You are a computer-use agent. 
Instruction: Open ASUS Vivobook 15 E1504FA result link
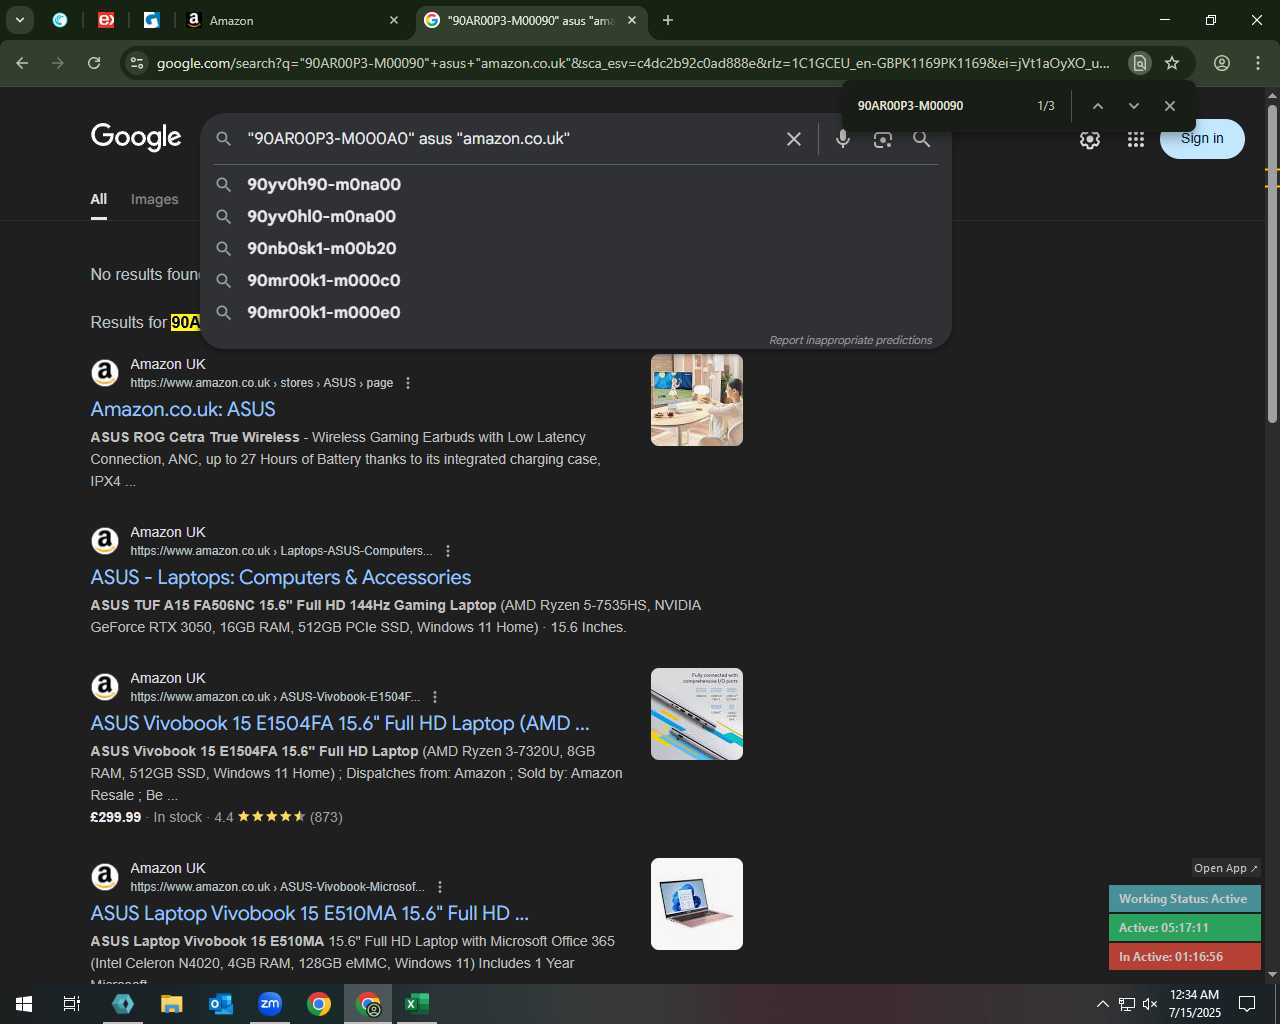[340, 723]
